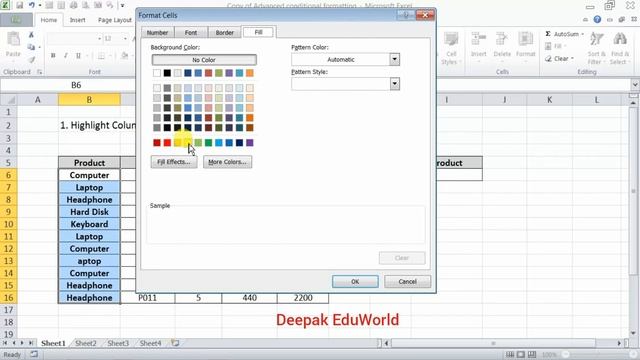The height and width of the screenshot is (360, 640).
Task: Click the Name Box showing B6
Action: tap(76, 85)
